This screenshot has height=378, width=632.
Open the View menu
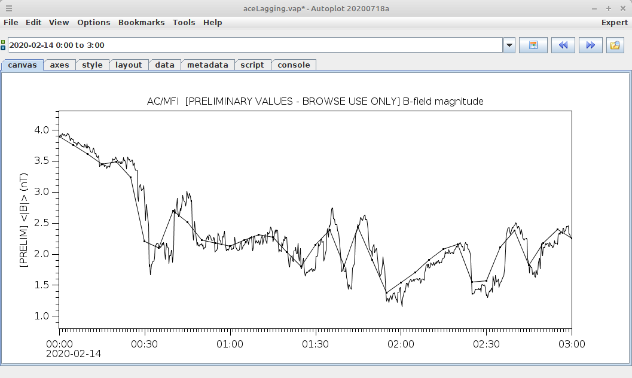click(59, 22)
